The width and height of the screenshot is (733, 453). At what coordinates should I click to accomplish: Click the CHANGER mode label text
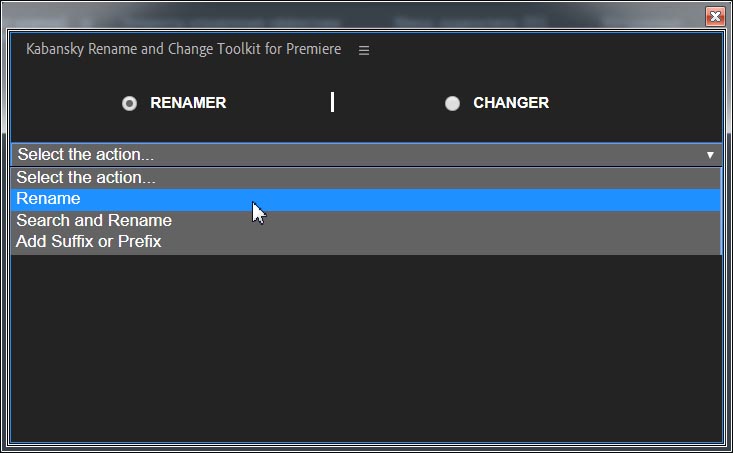(x=511, y=103)
